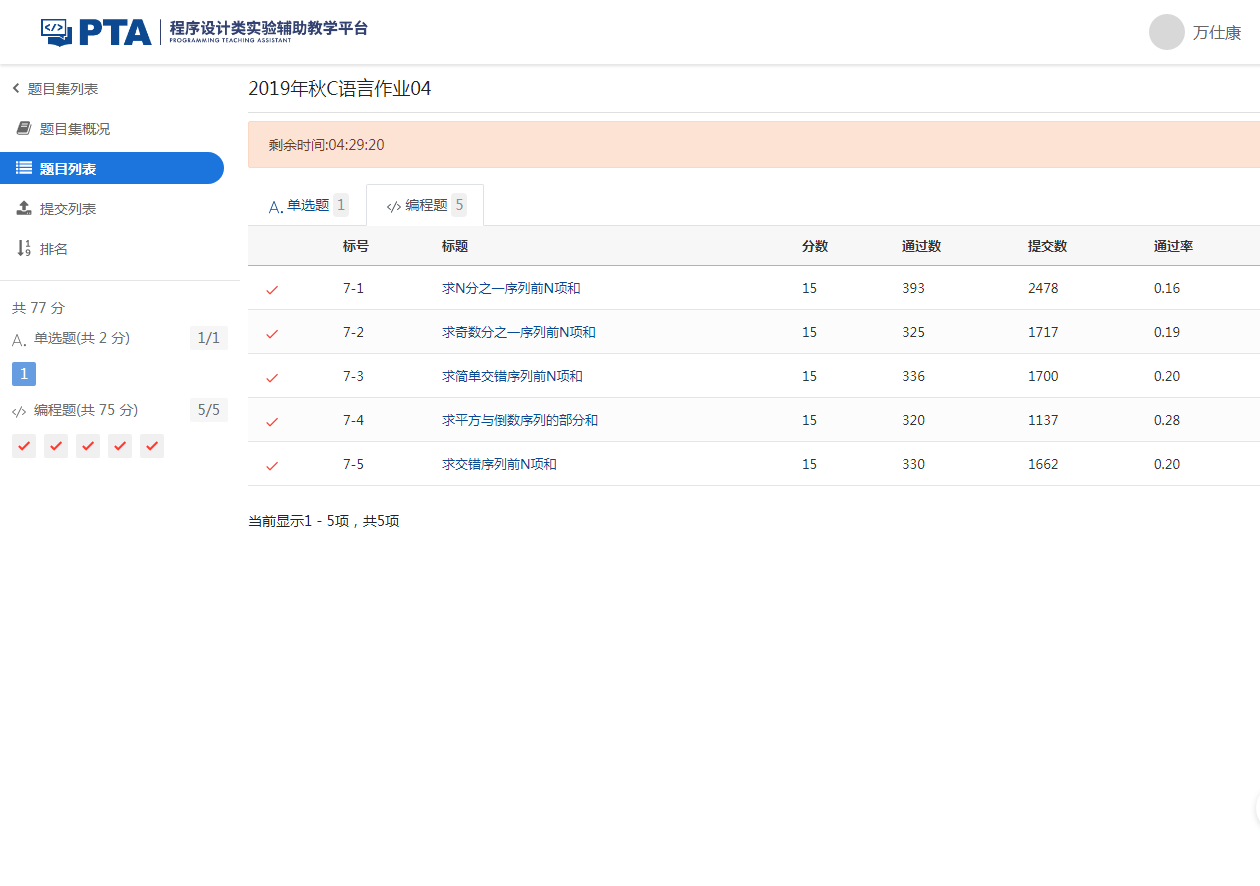Click the red checkmark in row 7-5
Screen dimensions: 1260x886
tap(272, 465)
